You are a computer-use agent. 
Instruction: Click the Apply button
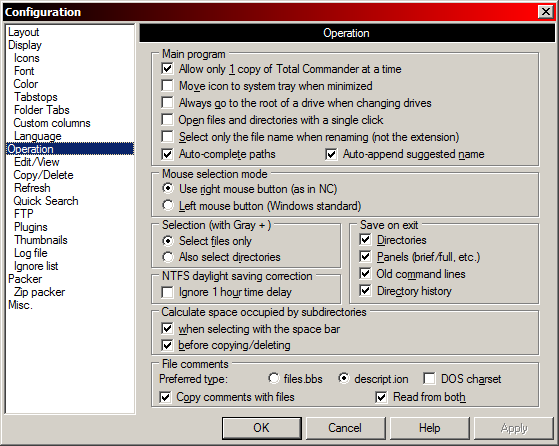514,428
